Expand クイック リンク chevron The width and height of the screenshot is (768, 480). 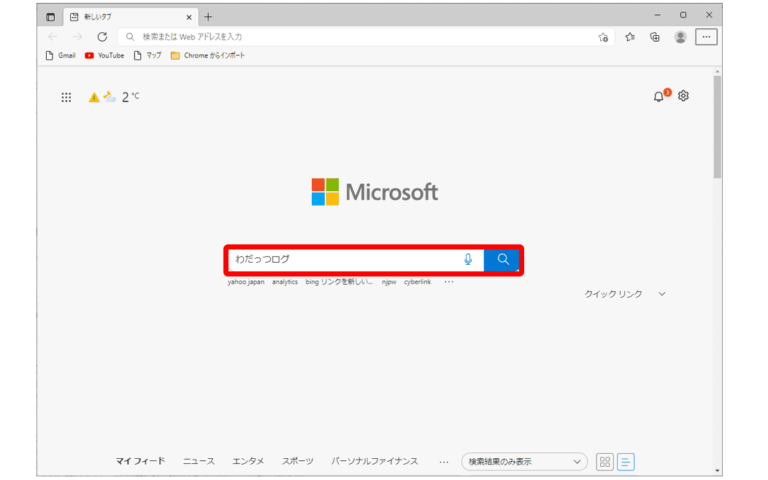(x=662, y=294)
